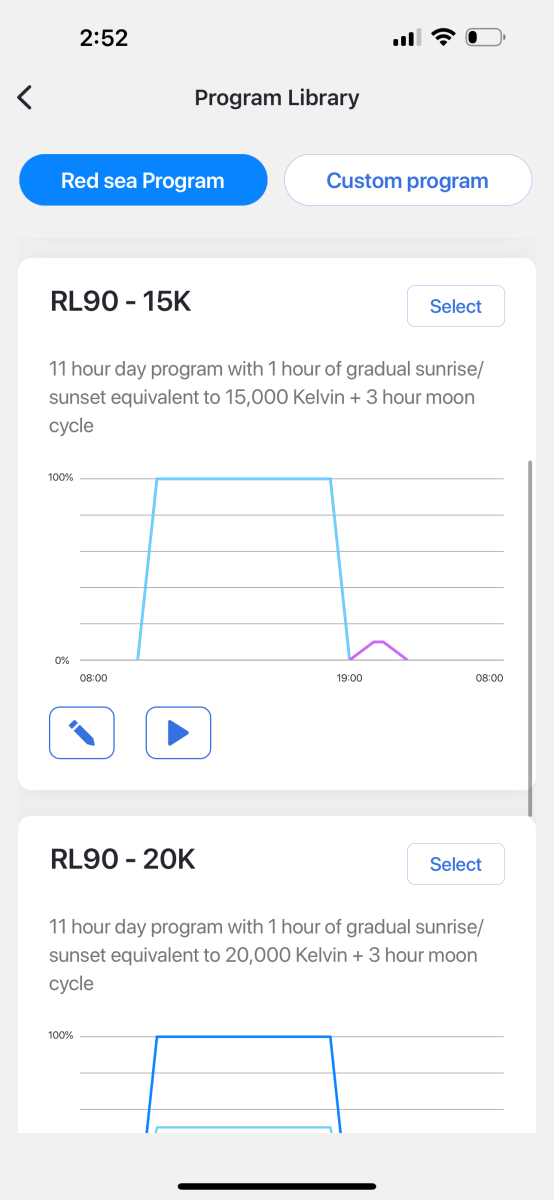Tap the 15,000 Kelvin program description
This screenshot has width=554, height=1200.
[266, 397]
